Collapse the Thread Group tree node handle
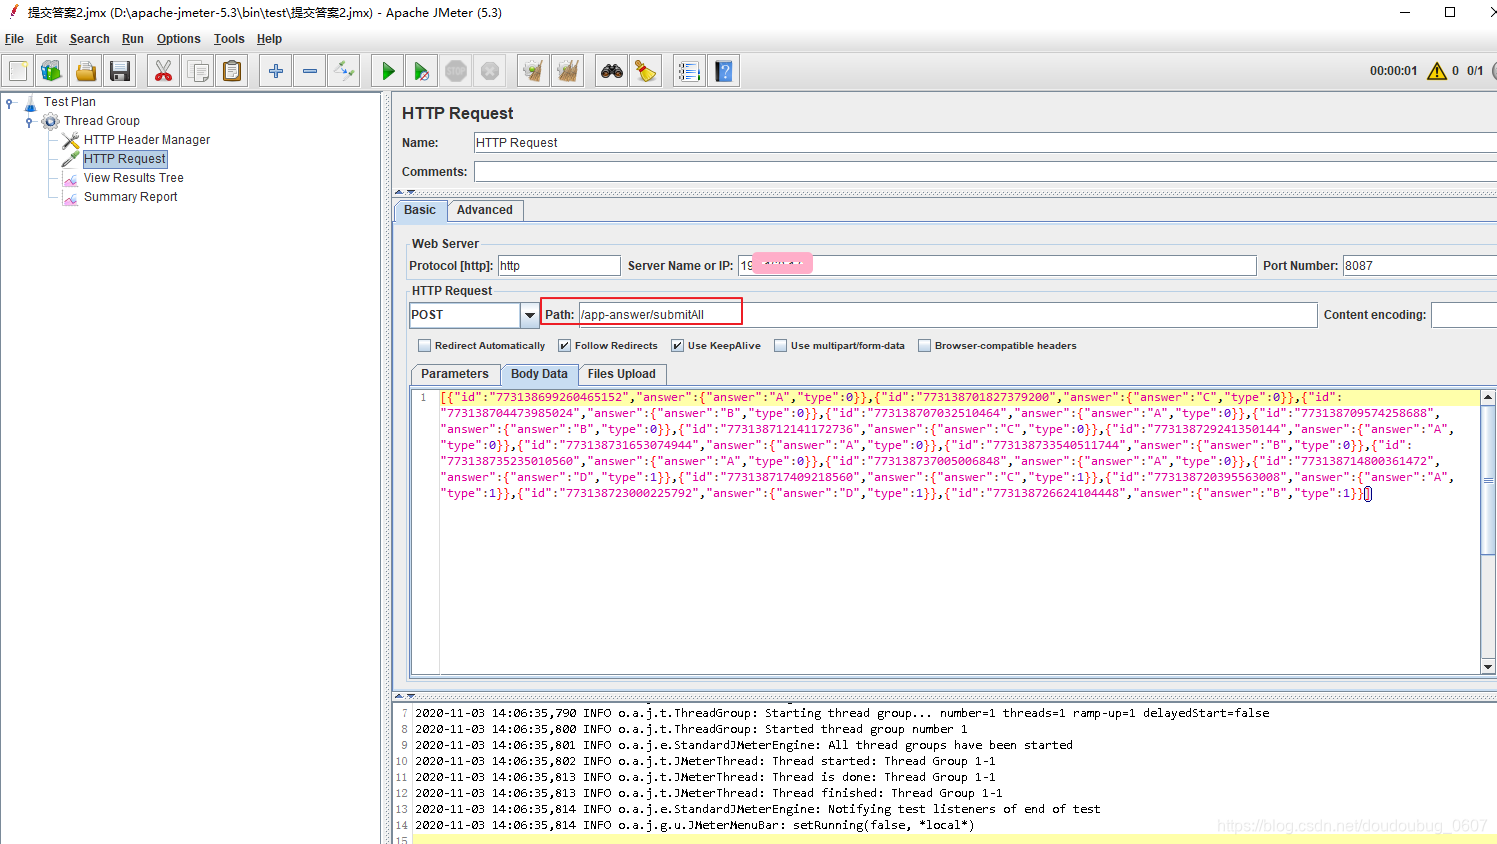Image resolution: width=1497 pixels, height=844 pixels. (29, 121)
